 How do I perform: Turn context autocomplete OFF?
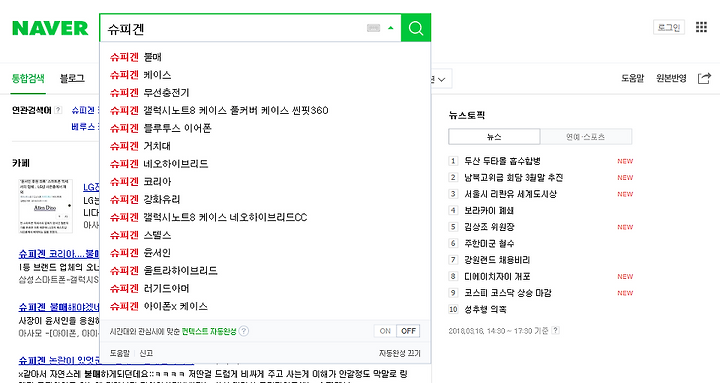408,331
